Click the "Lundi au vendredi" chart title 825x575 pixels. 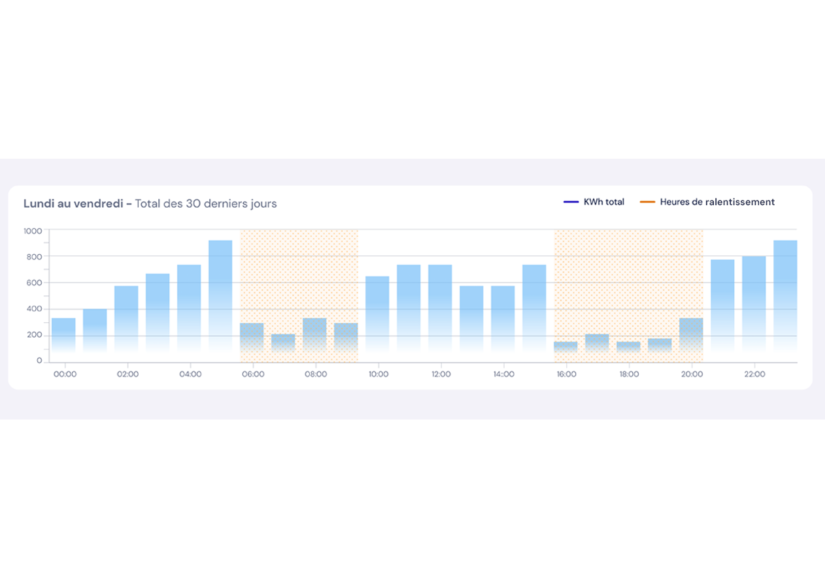pos(77,203)
